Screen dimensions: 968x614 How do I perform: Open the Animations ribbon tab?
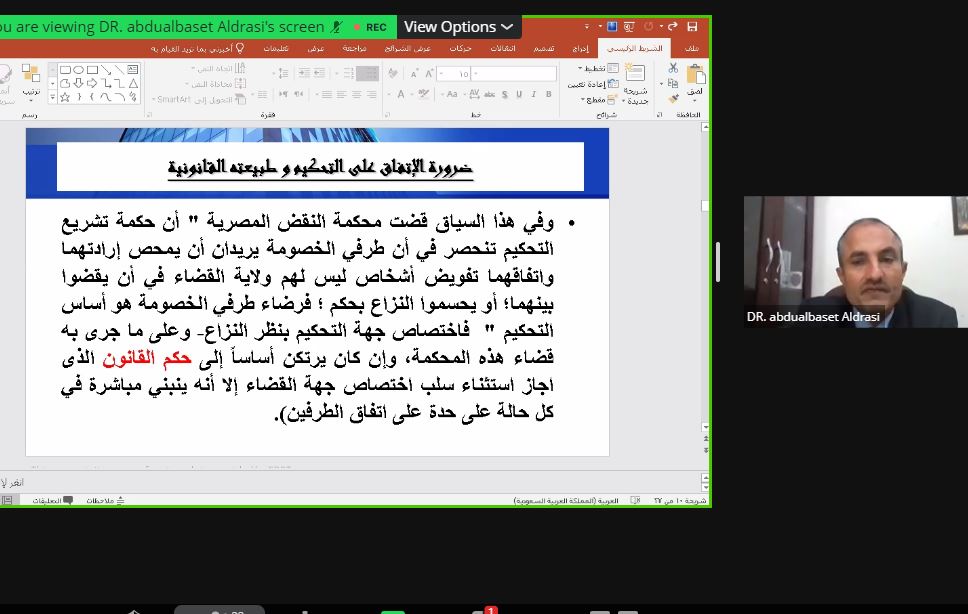[461, 48]
